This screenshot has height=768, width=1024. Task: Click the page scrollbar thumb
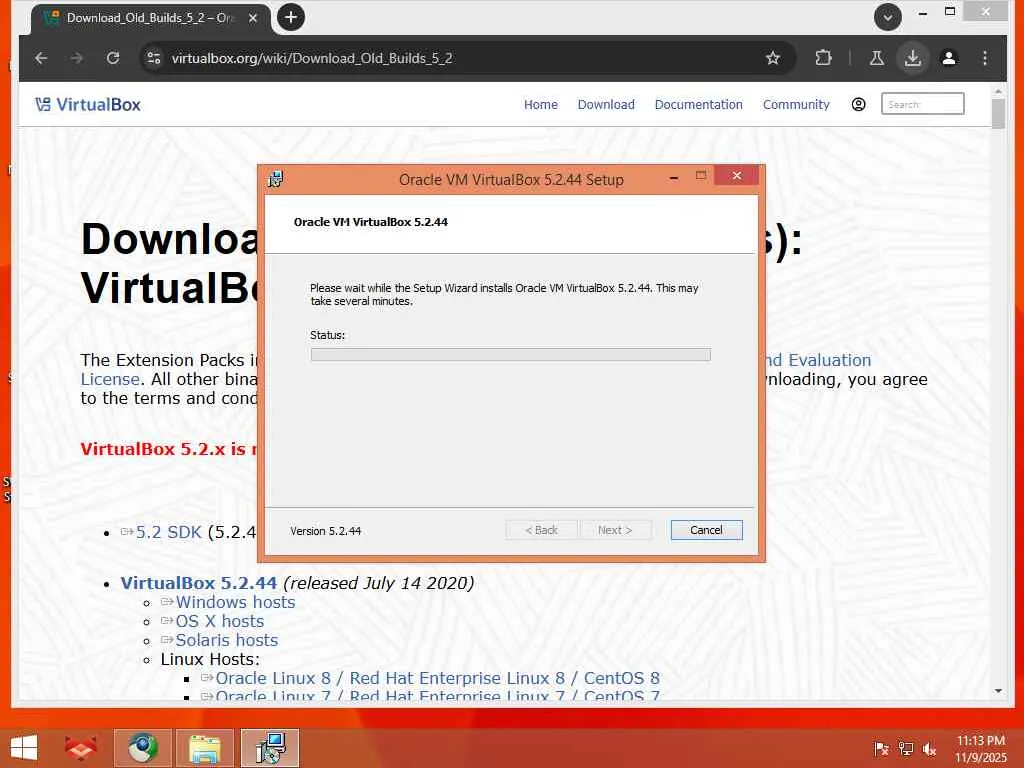click(x=998, y=114)
